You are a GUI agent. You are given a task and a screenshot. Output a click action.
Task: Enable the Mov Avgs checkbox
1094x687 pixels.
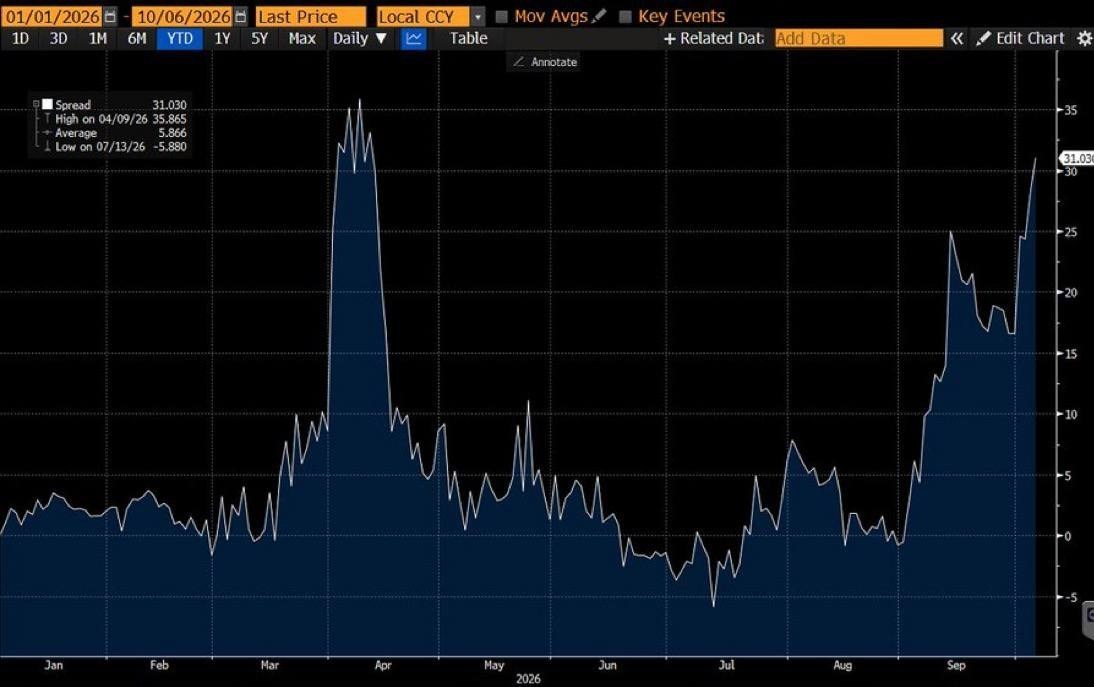pos(501,17)
